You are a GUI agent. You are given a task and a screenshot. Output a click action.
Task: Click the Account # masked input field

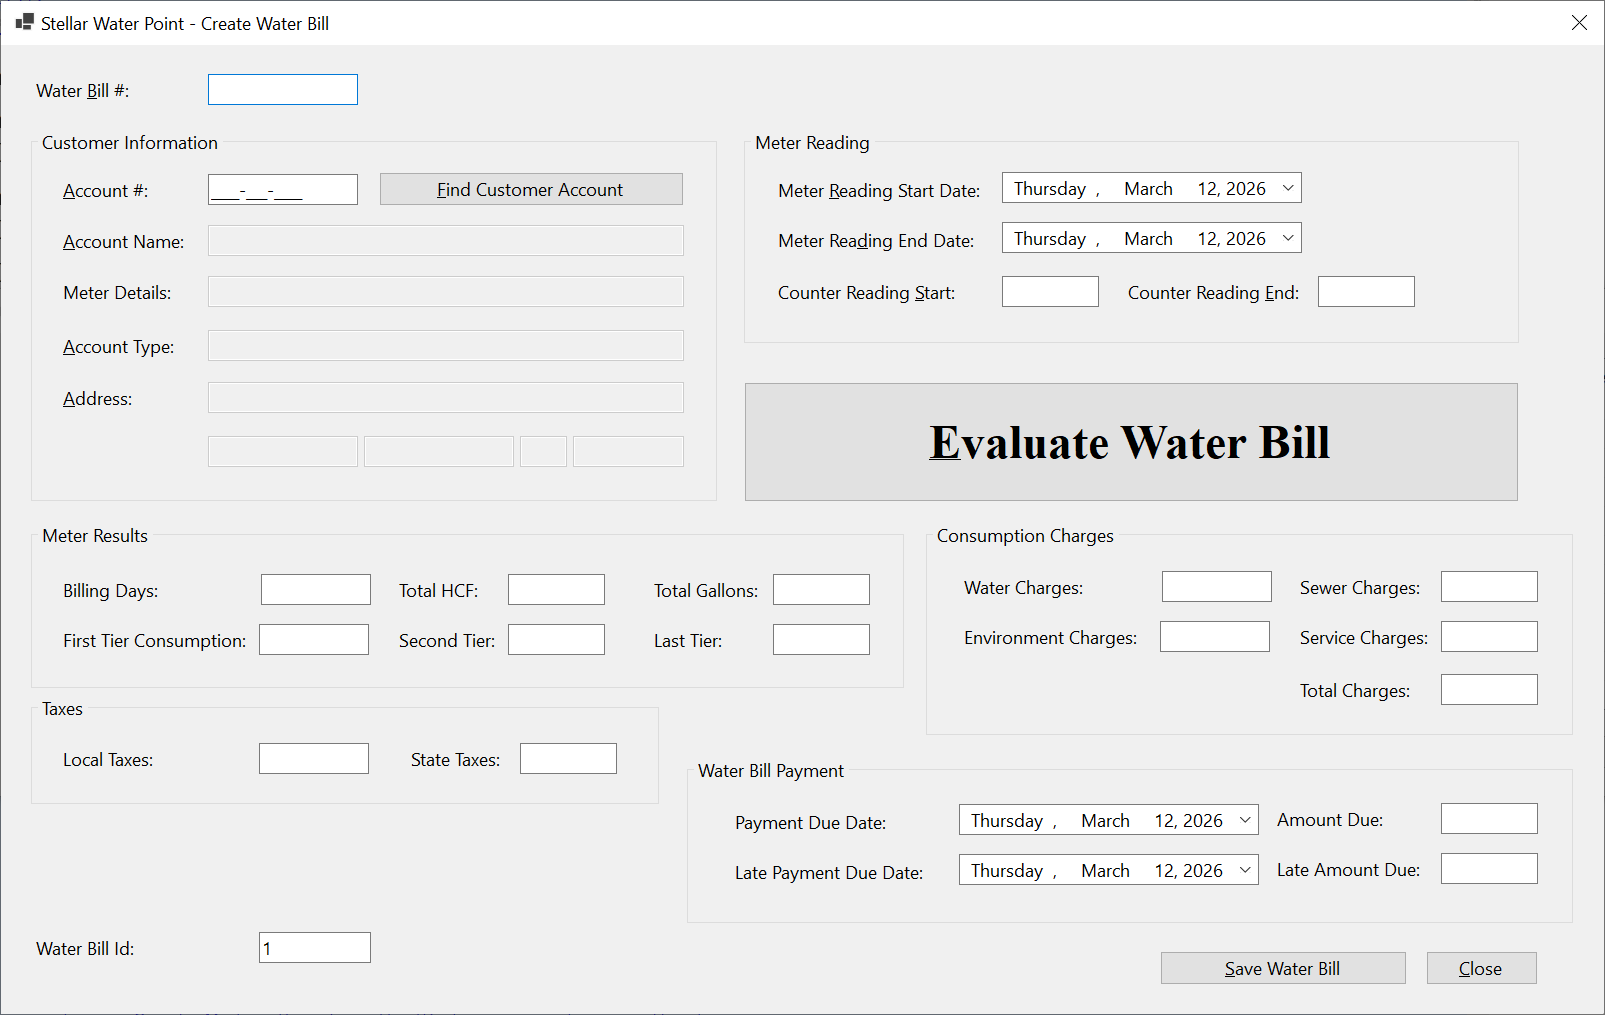[283, 190]
